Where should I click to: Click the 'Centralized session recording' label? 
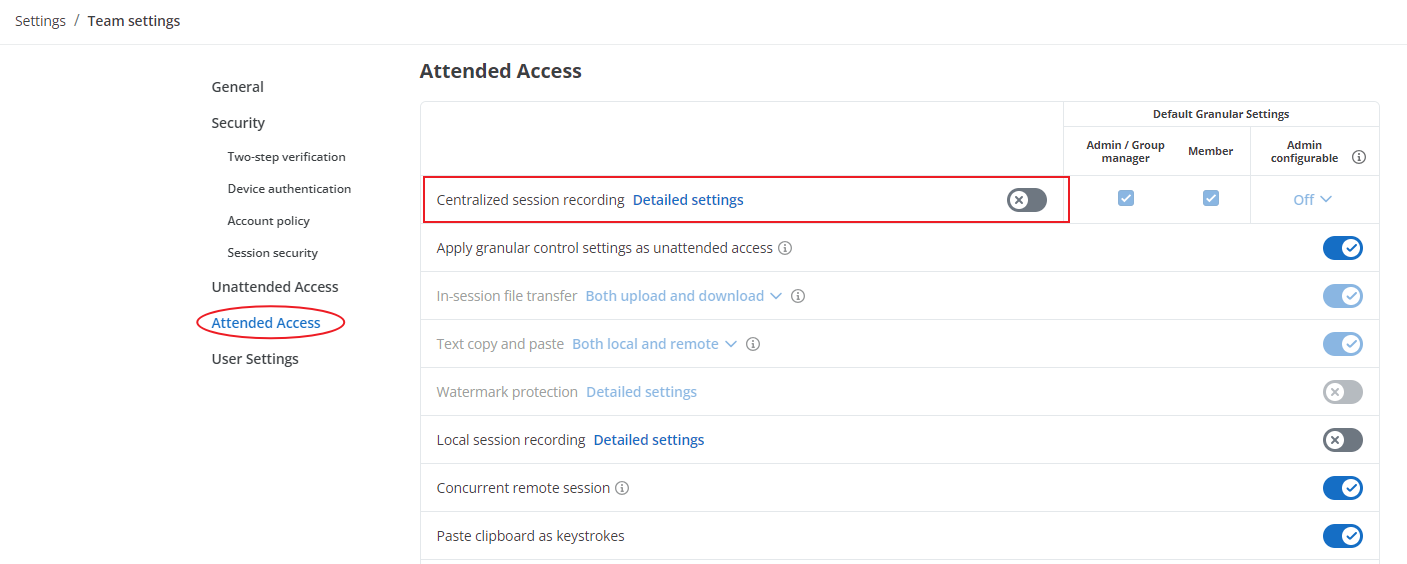530,200
